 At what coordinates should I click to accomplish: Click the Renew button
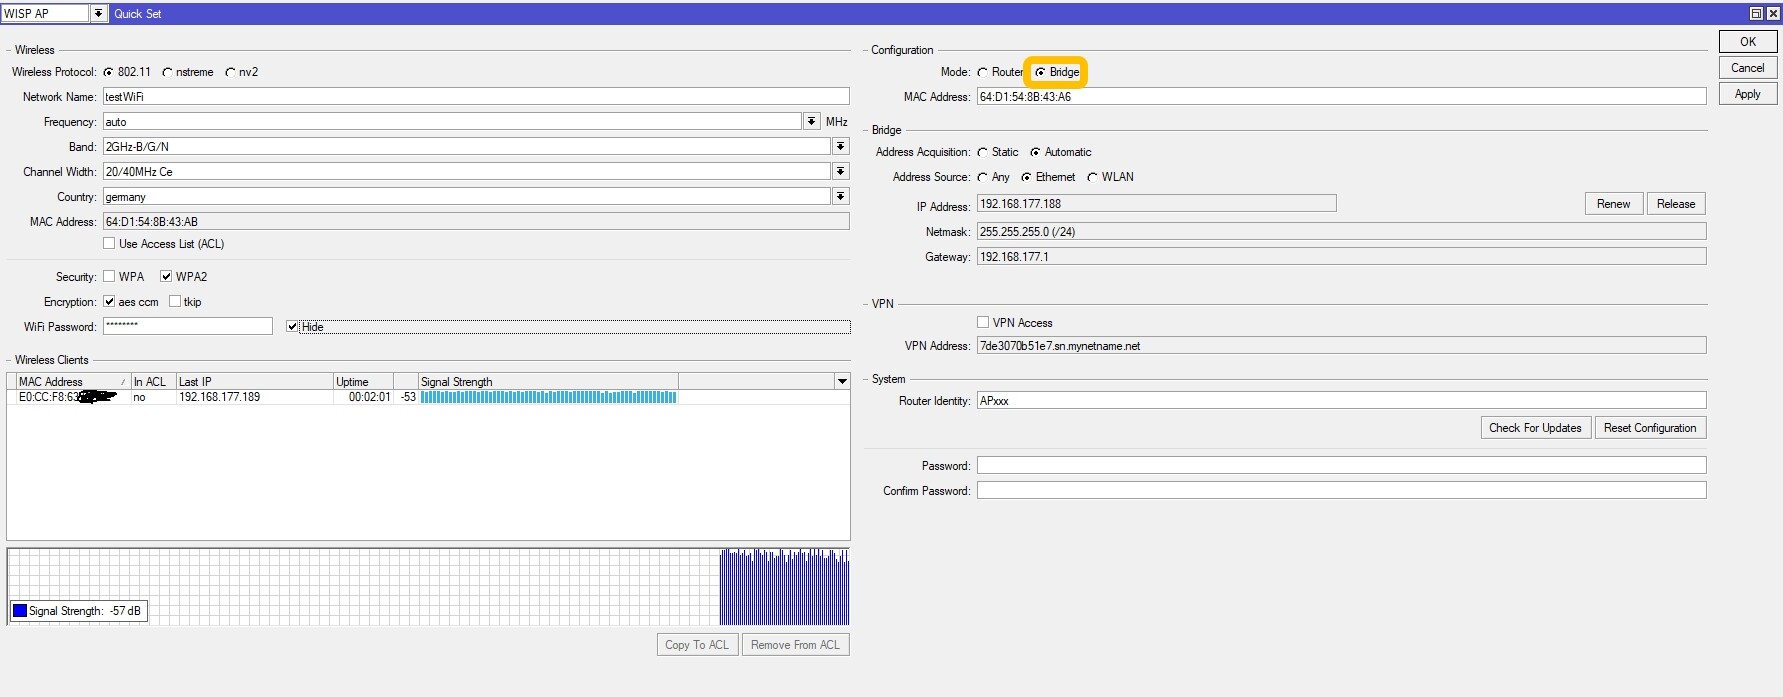[1613, 204]
